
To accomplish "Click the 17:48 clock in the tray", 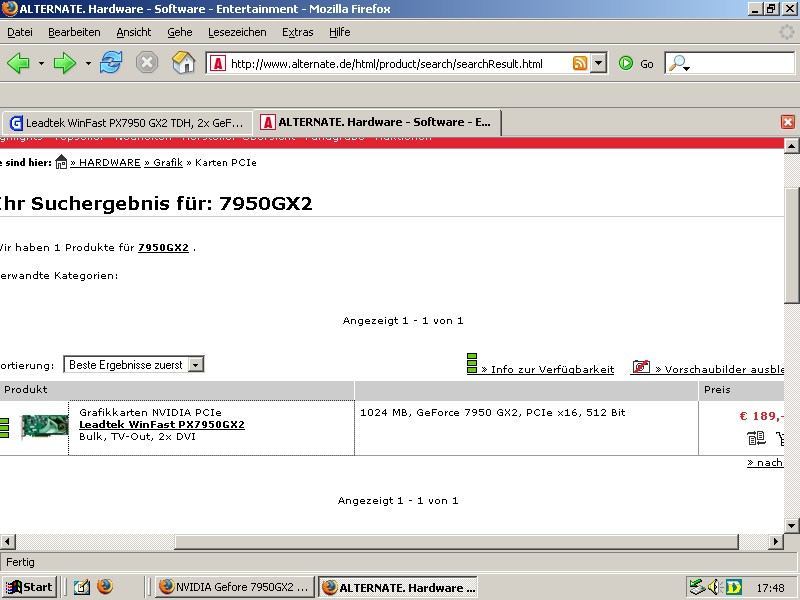I will [x=770, y=588].
